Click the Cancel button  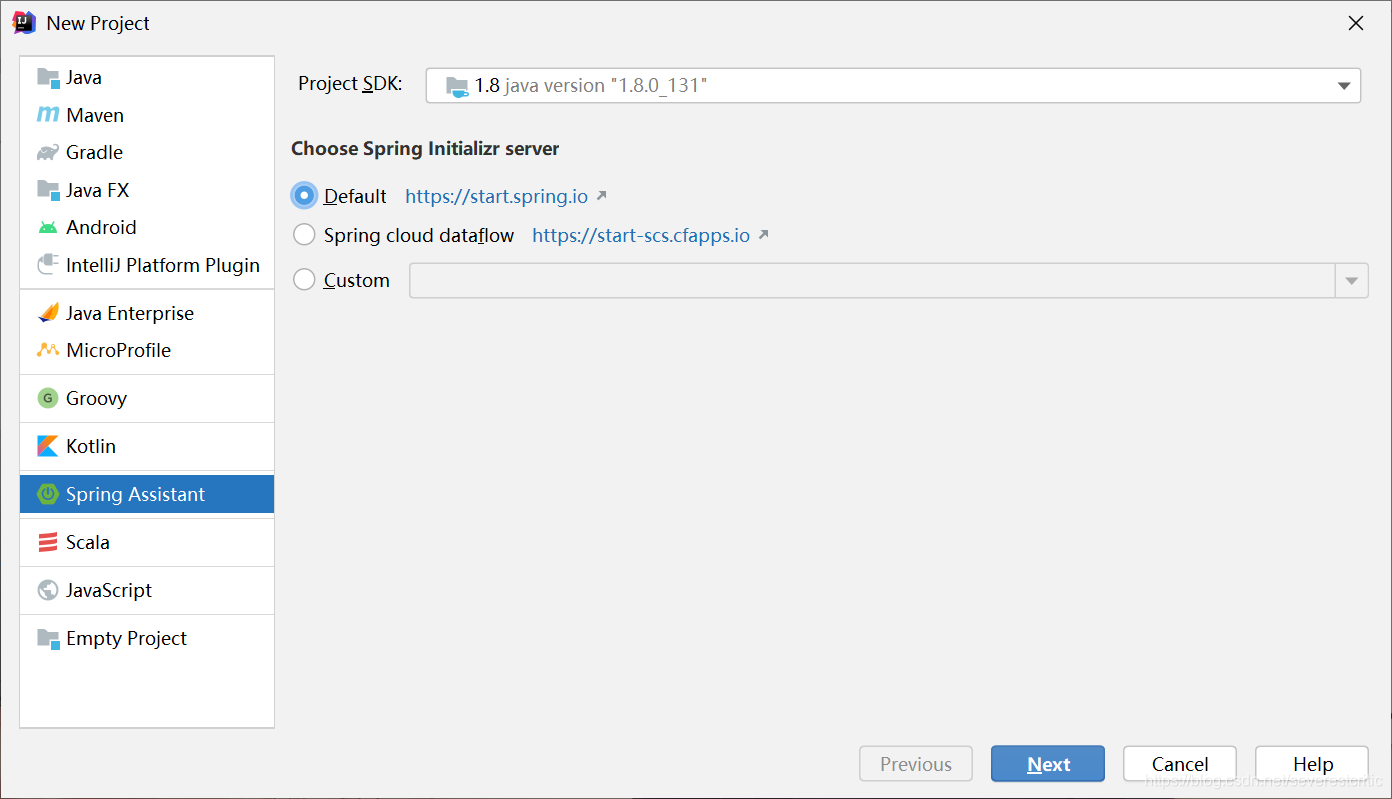[1180, 764]
